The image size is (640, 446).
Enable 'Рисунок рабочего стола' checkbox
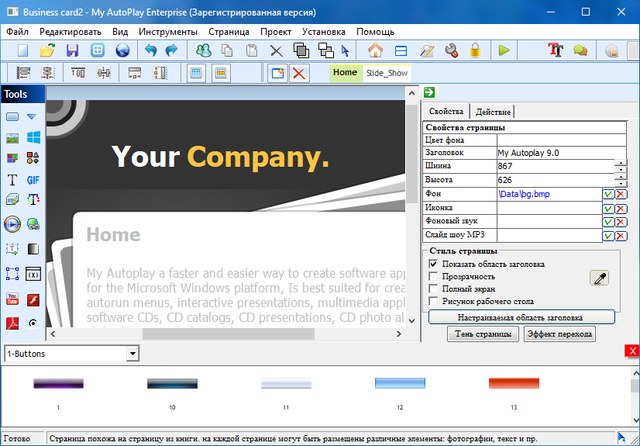[x=433, y=301]
